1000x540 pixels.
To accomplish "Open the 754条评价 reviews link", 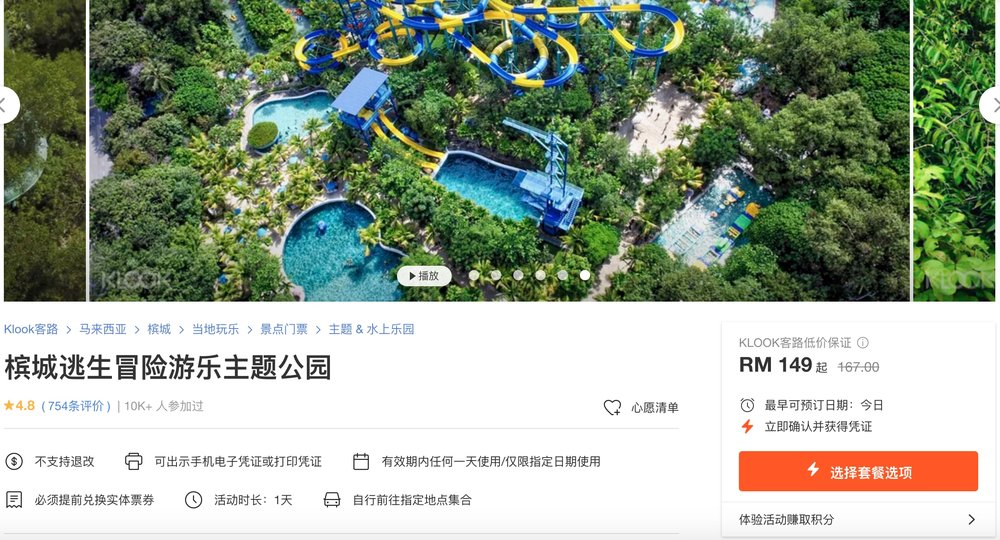I will [x=76, y=406].
